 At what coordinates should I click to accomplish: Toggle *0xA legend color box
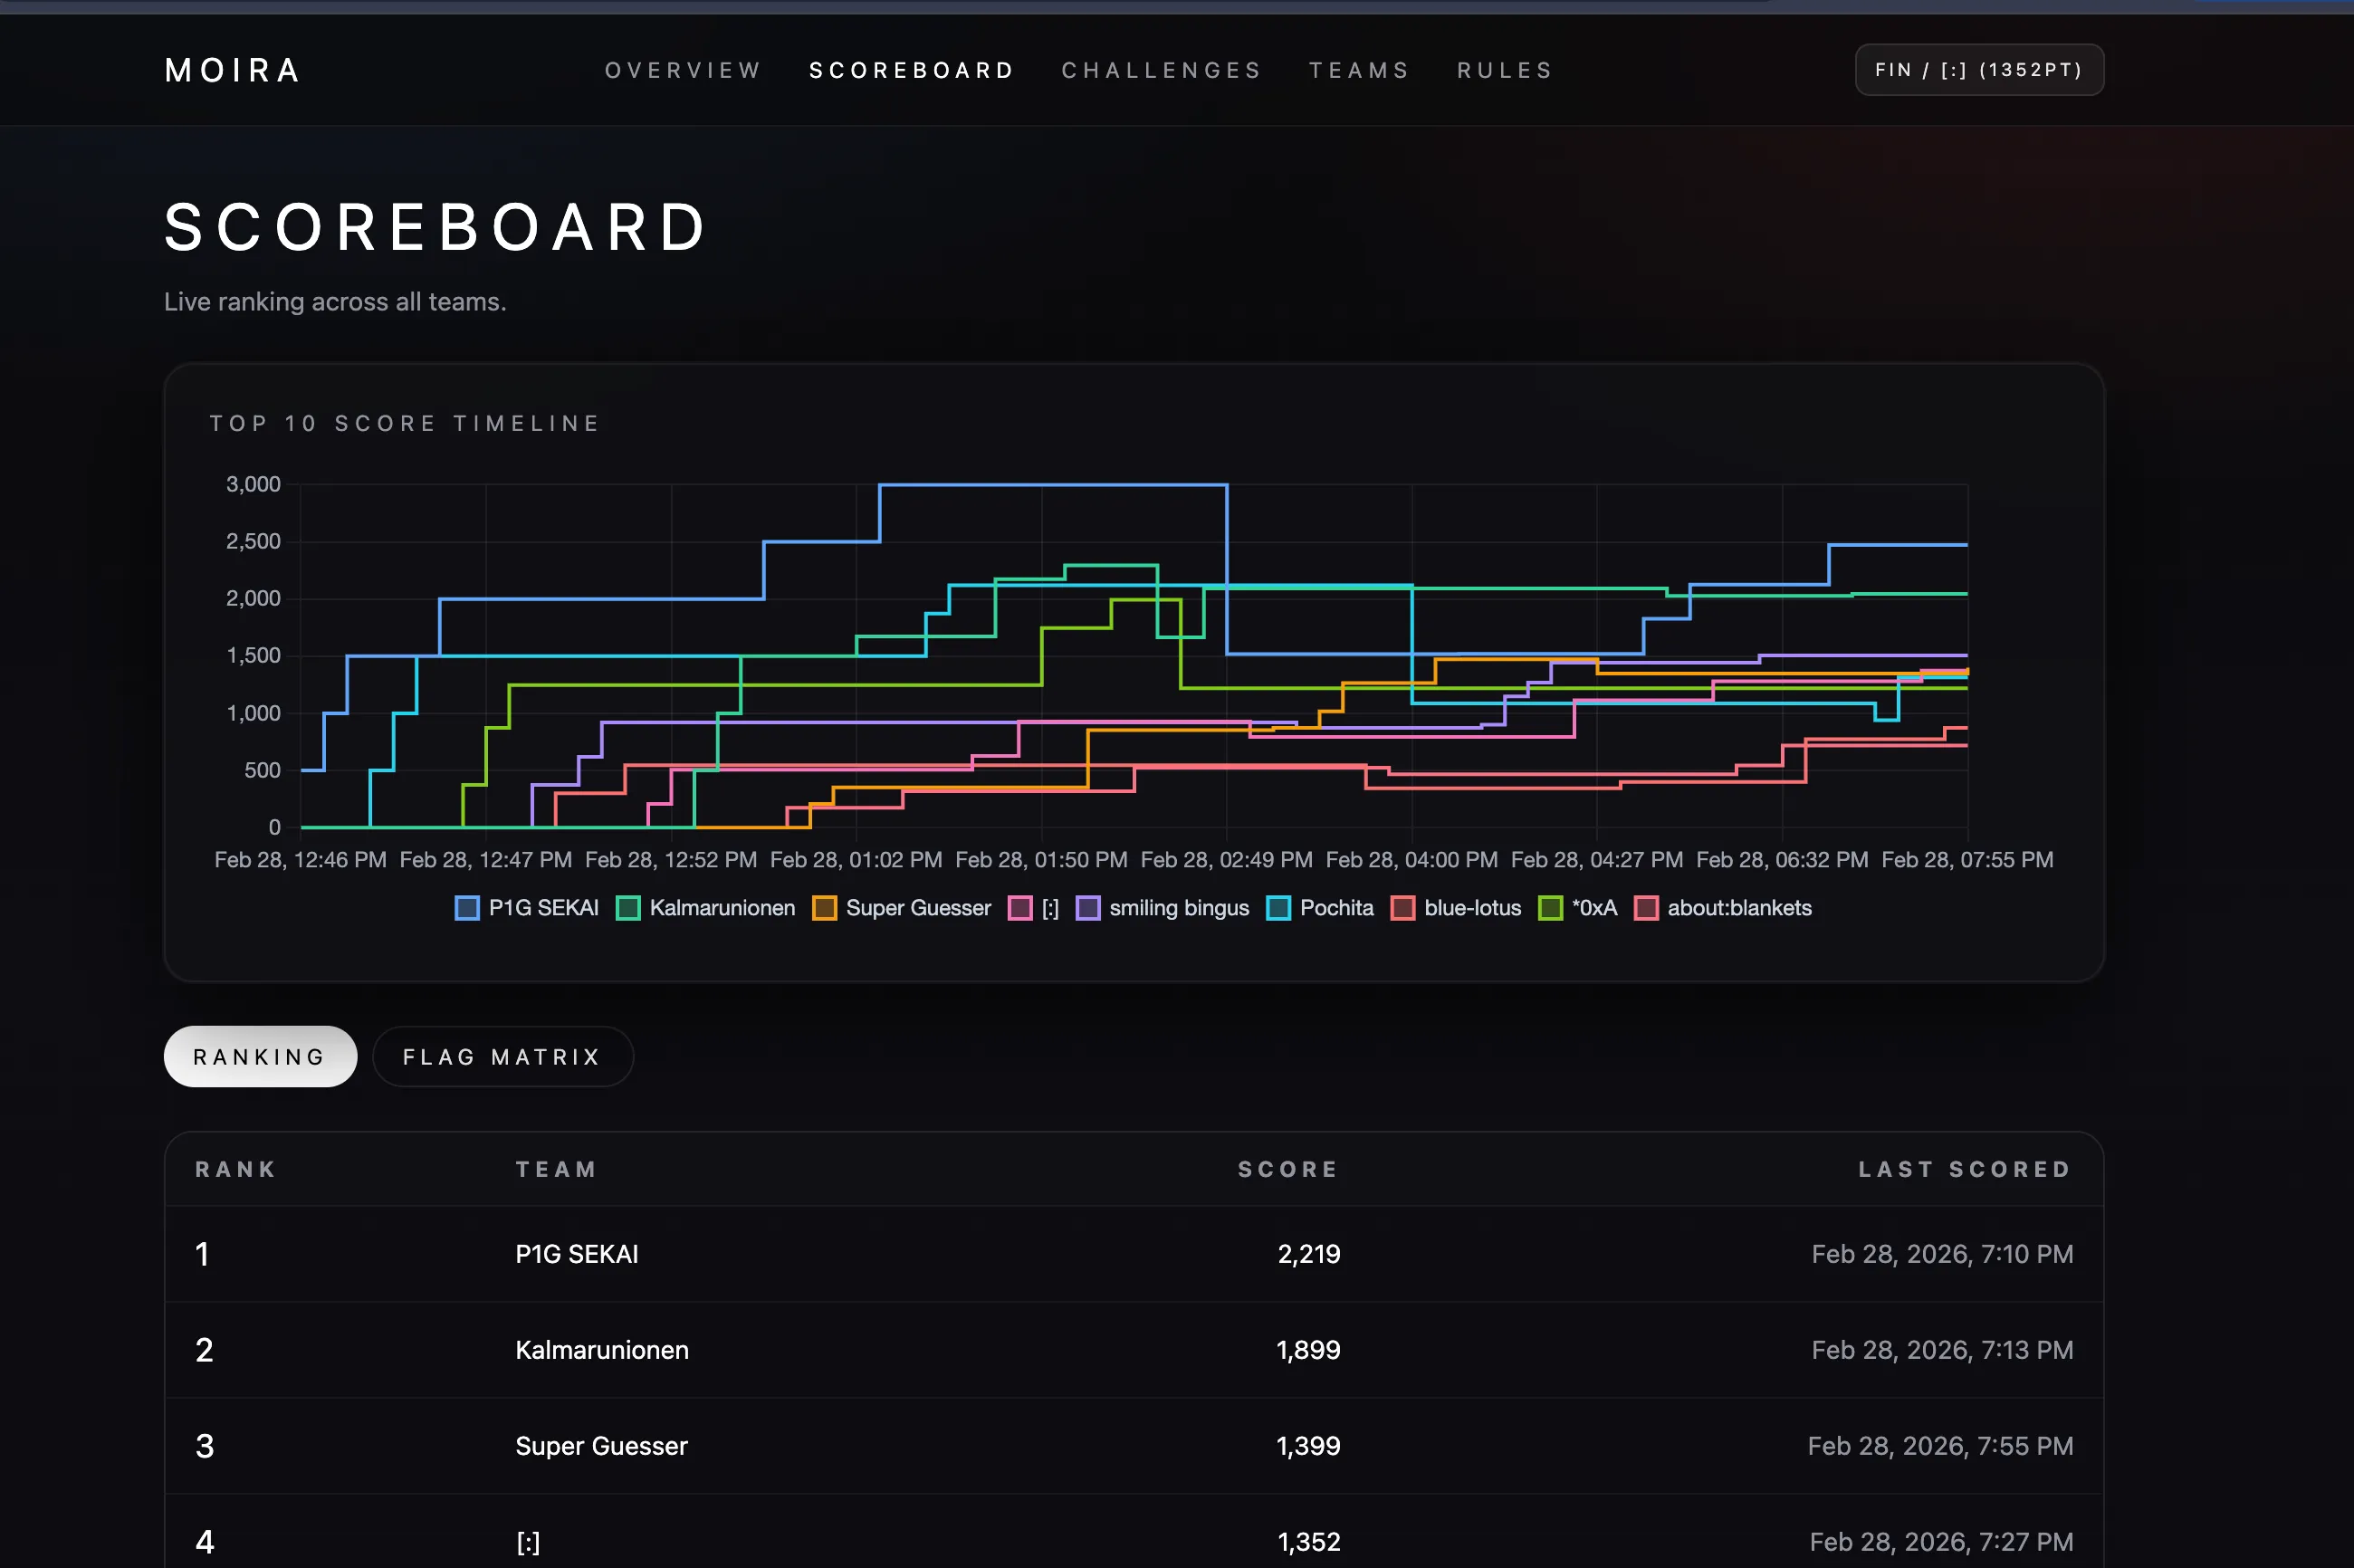[x=1550, y=908]
